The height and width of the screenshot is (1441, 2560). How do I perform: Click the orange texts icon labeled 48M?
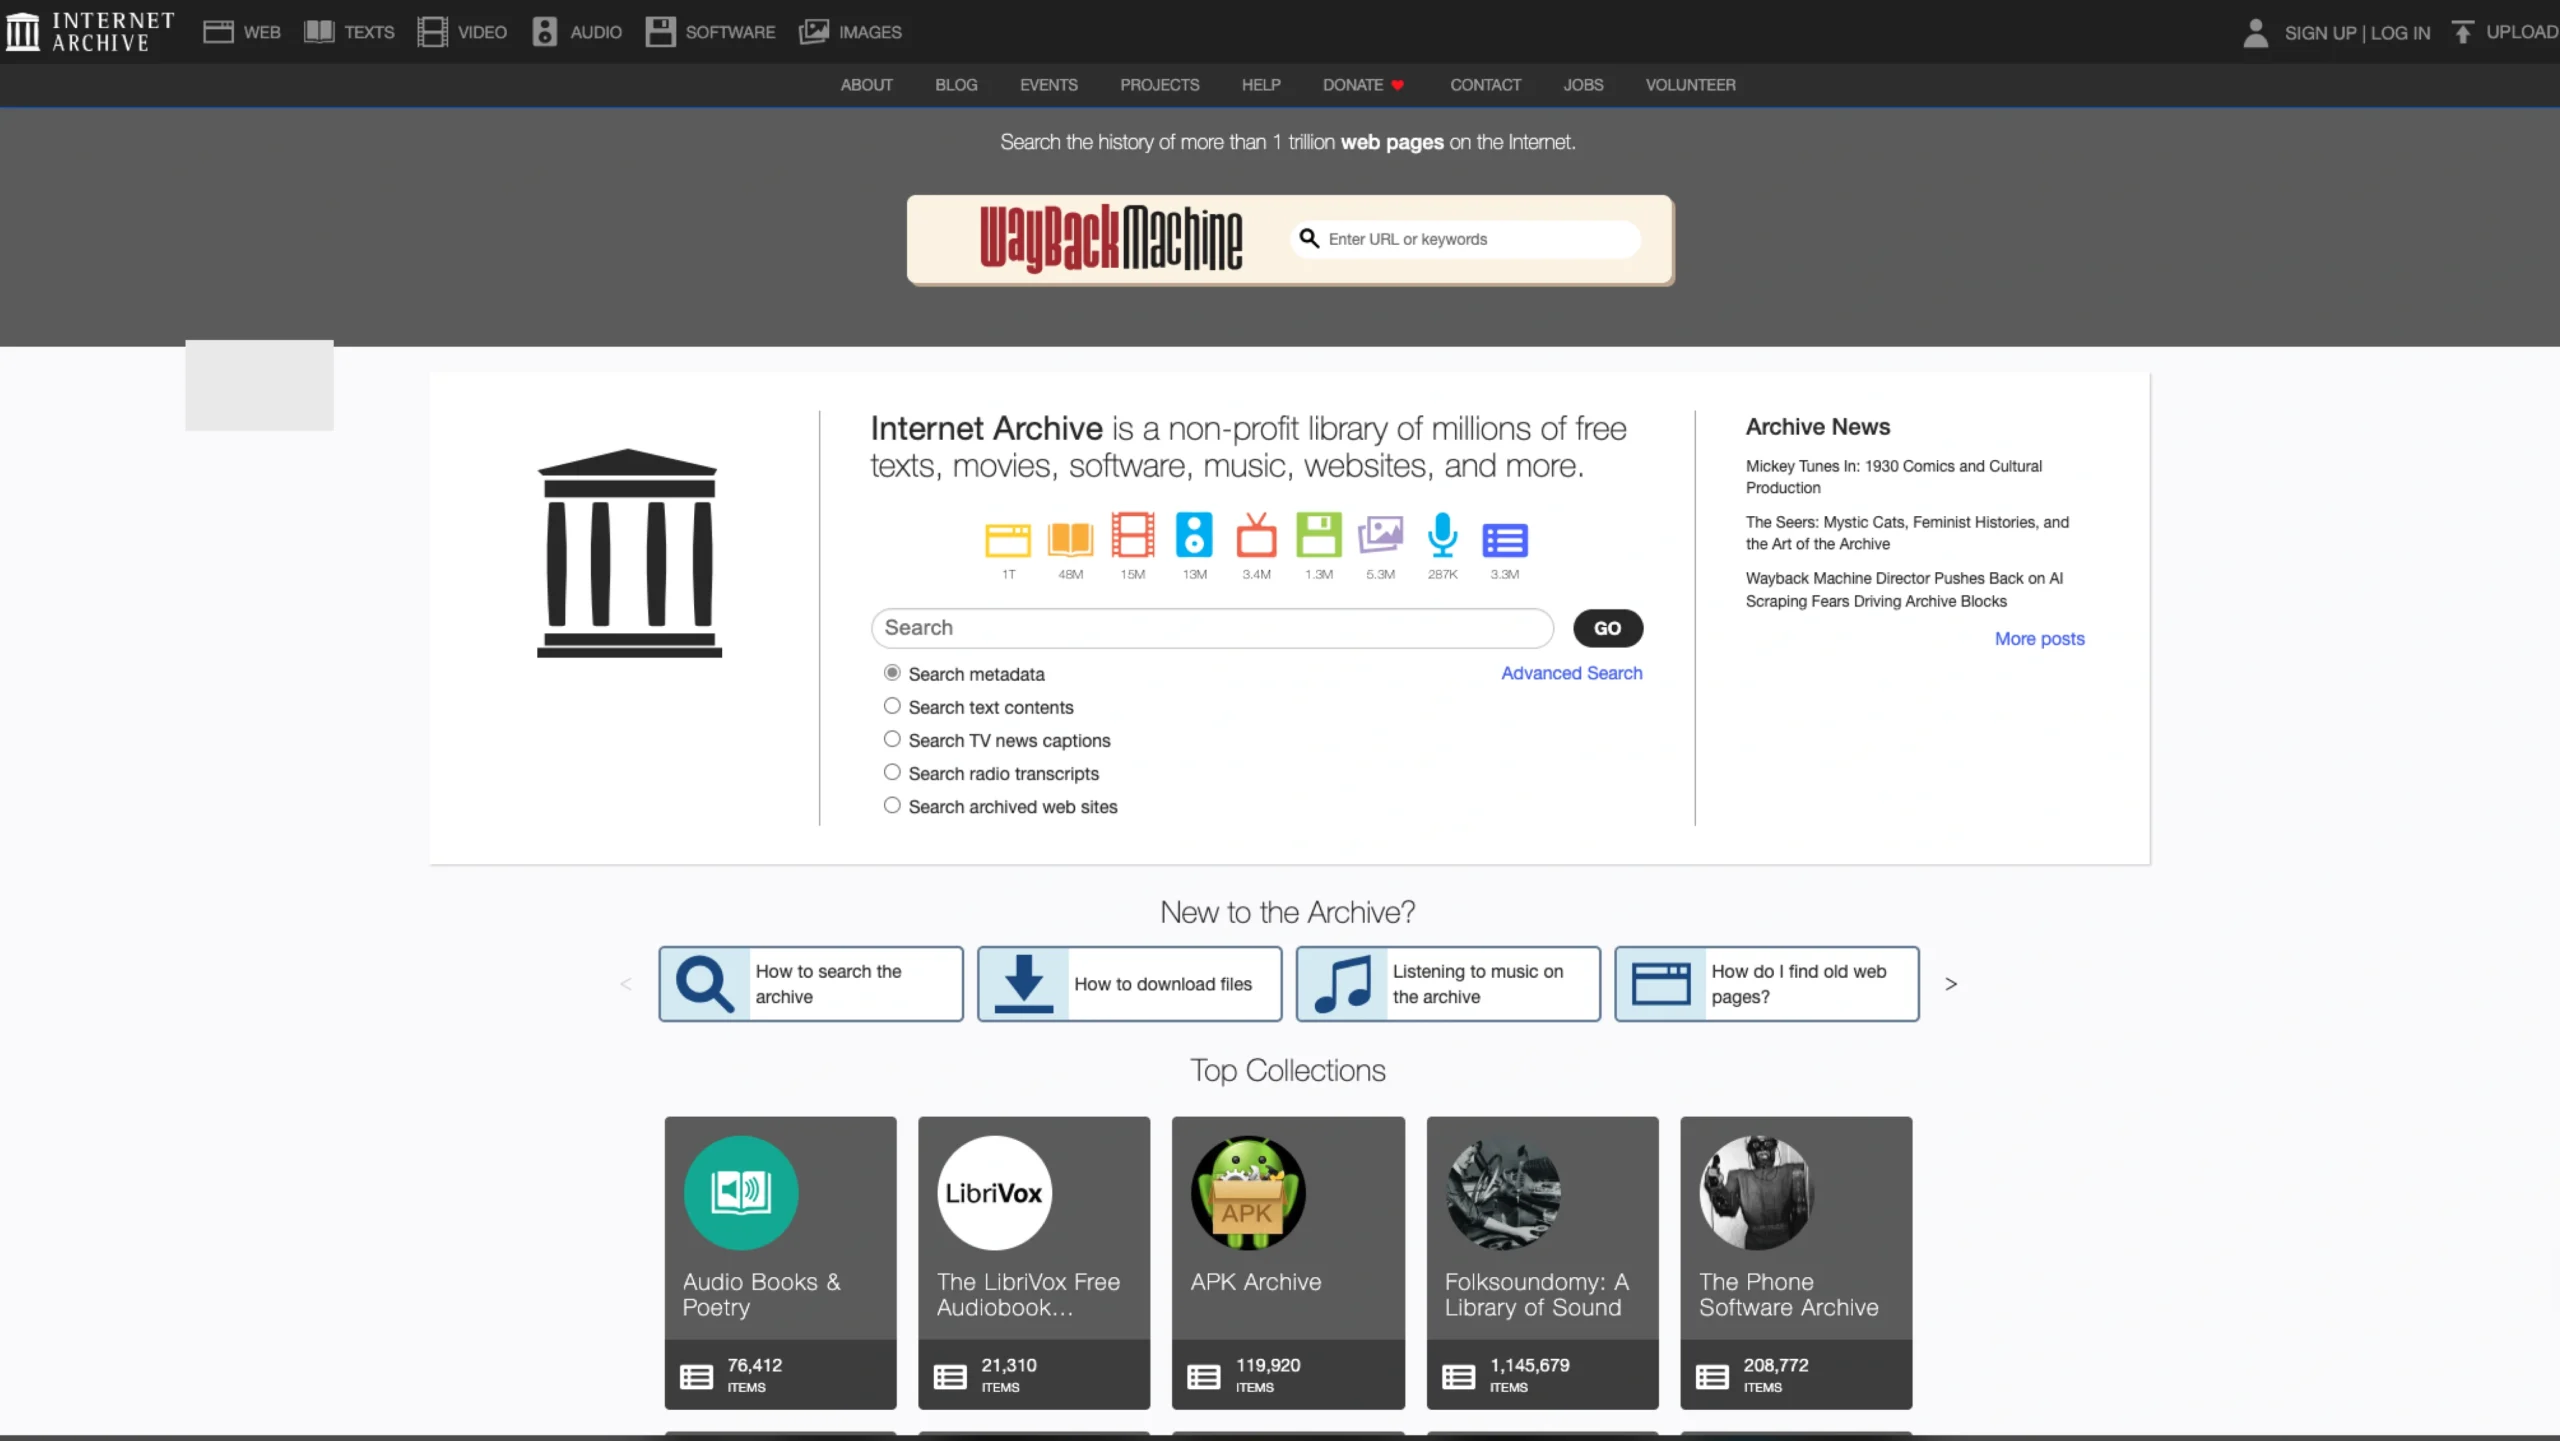pyautogui.click(x=1070, y=539)
